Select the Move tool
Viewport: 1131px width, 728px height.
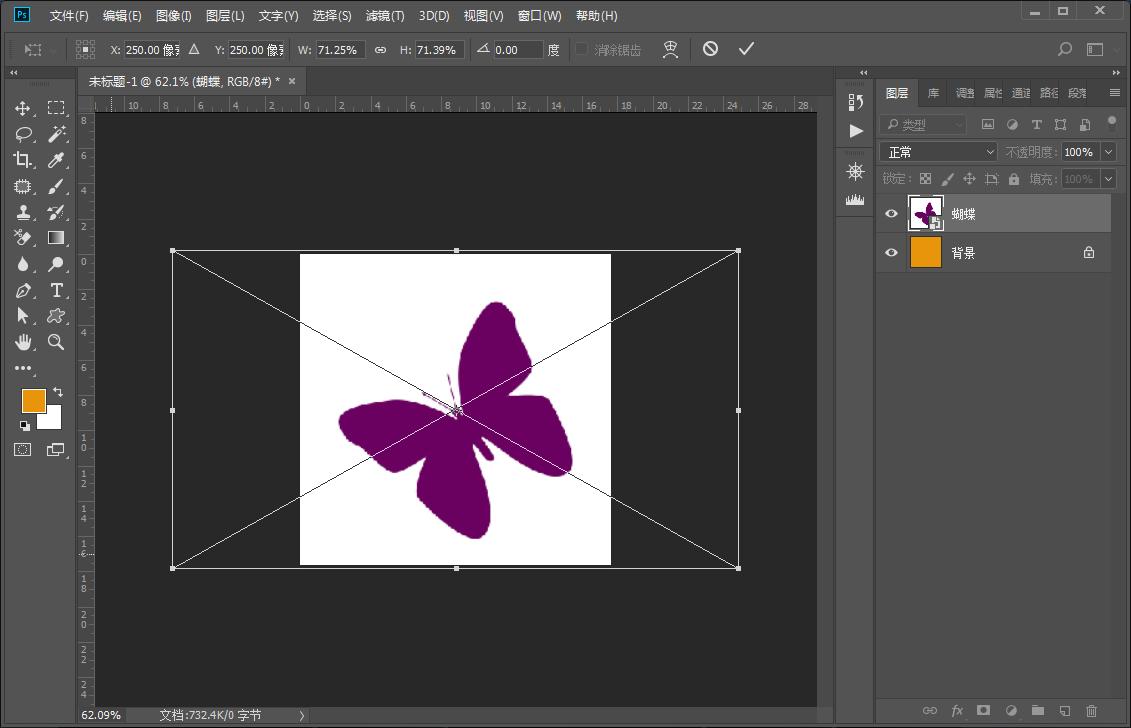(x=23, y=108)
